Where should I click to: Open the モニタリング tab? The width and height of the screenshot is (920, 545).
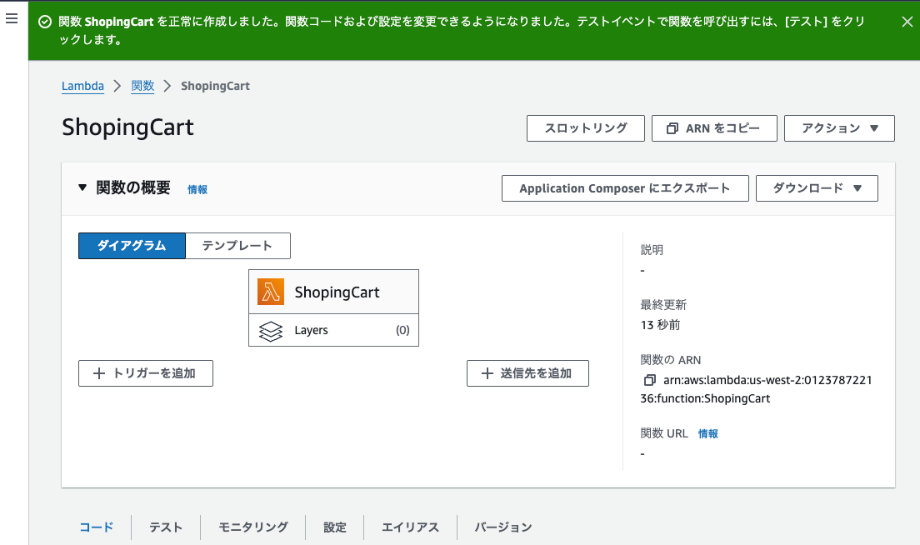coord(253,527)
